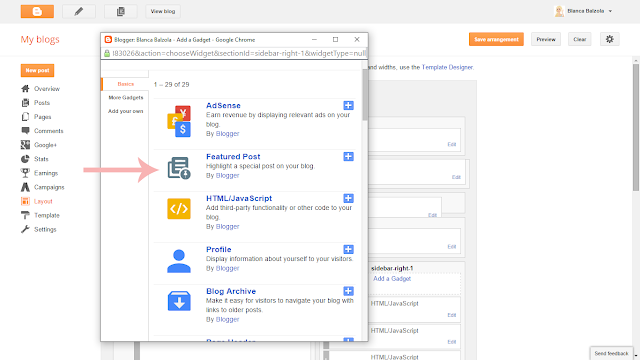The width and height of the screenshot is (640, 360).
Task: Add the HTML/JavaScript gadget plus icon
Action: [348, 198]
